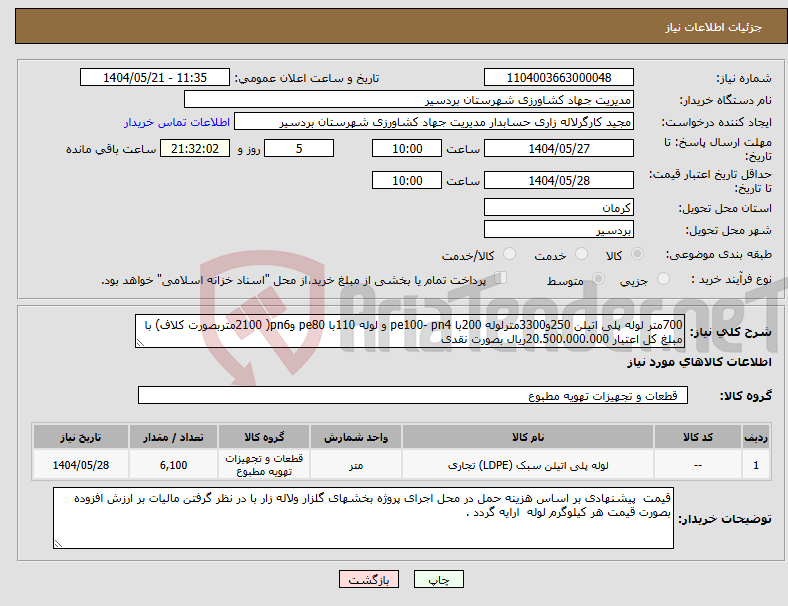788x606 pixels.
Task: Click the توضیحات خریدار text area
Action: tap(363, 518)
